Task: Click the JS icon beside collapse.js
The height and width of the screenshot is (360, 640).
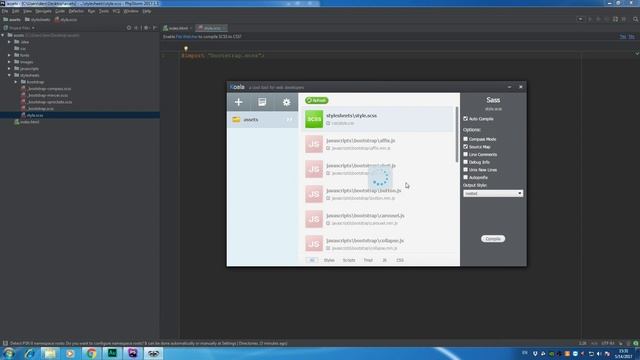Action: tap(314, 243)
